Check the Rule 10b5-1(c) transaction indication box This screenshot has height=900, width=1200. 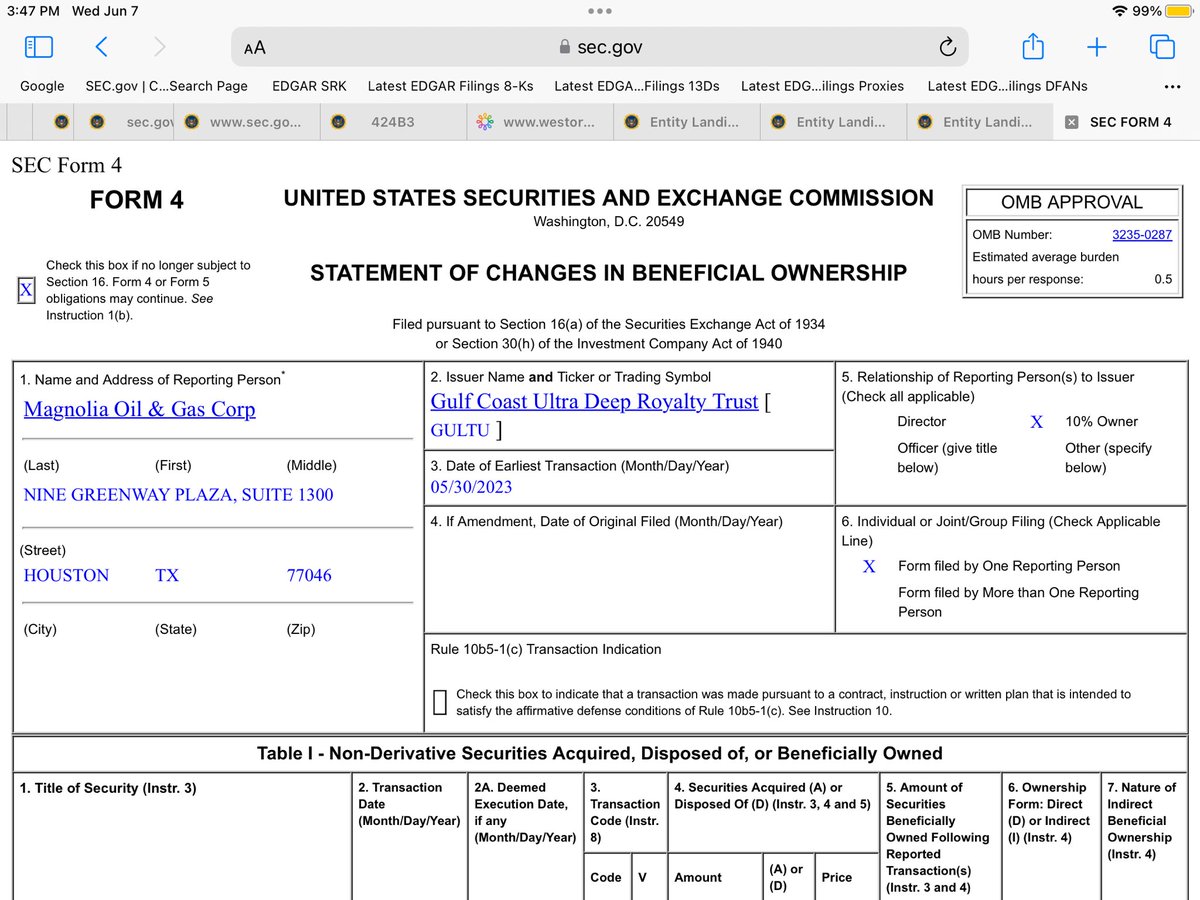click(x=440, y=702)
